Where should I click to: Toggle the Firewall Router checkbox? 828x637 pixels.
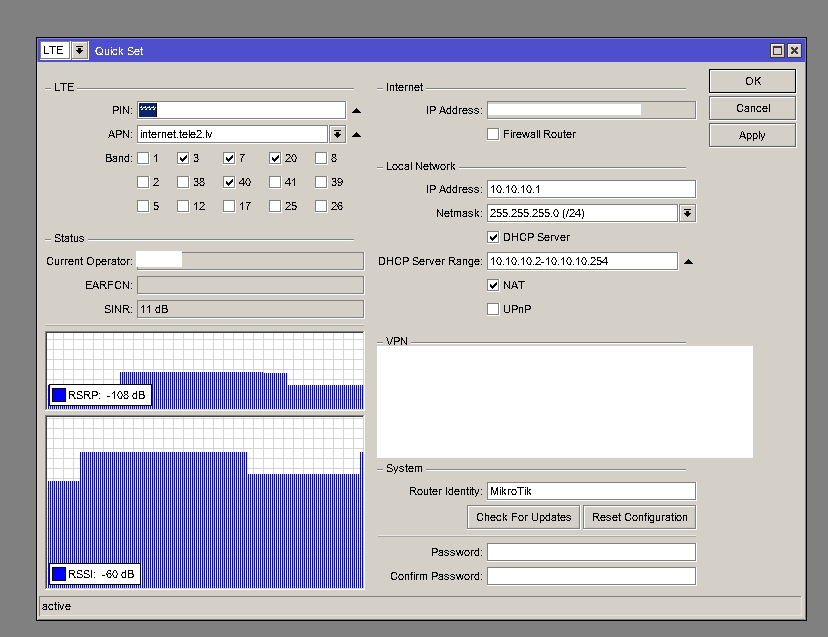493,134
